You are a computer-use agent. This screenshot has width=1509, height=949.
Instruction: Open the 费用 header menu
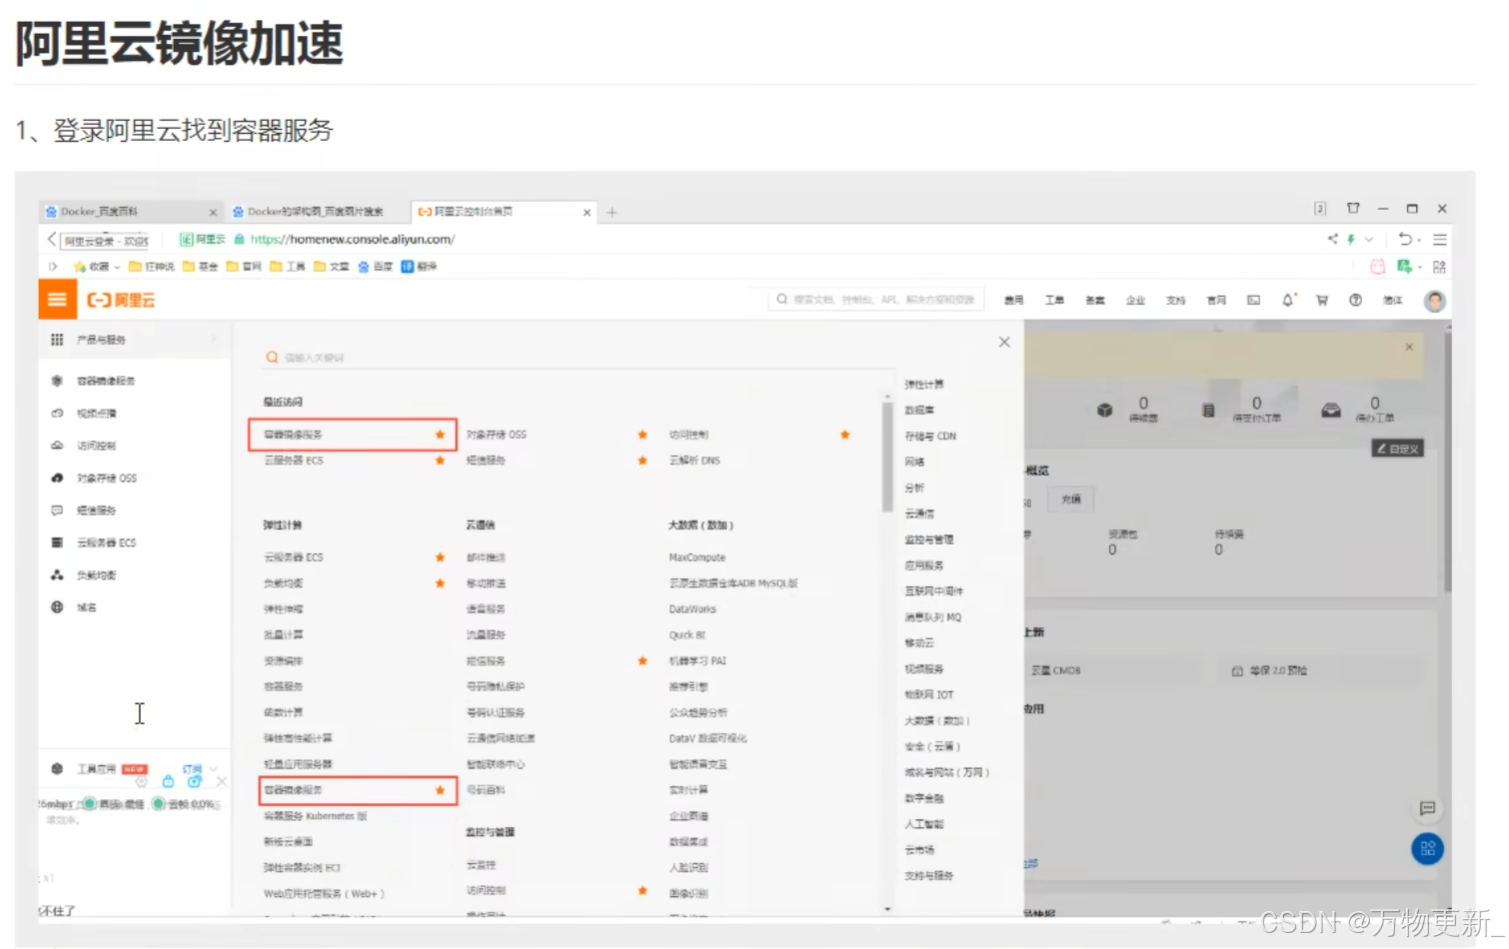click(x=1014, y=300)
